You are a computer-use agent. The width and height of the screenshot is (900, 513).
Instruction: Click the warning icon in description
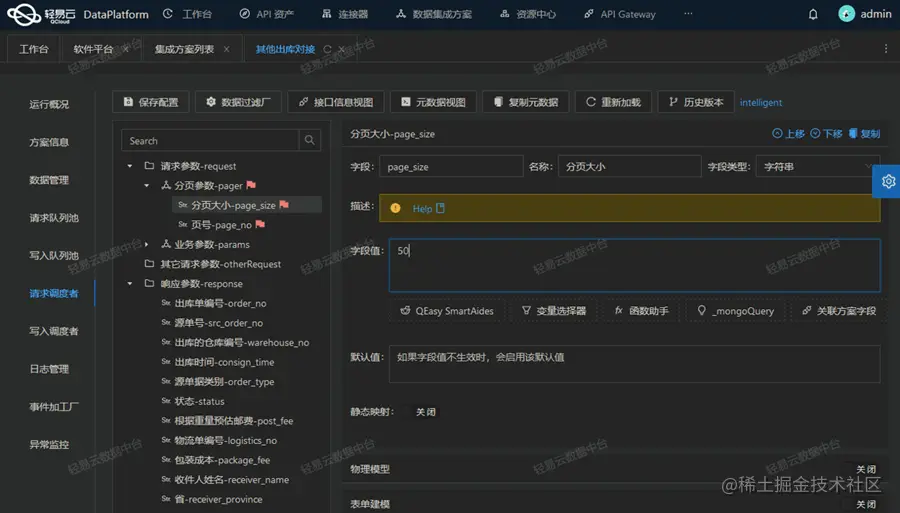(x=395, y=208)
